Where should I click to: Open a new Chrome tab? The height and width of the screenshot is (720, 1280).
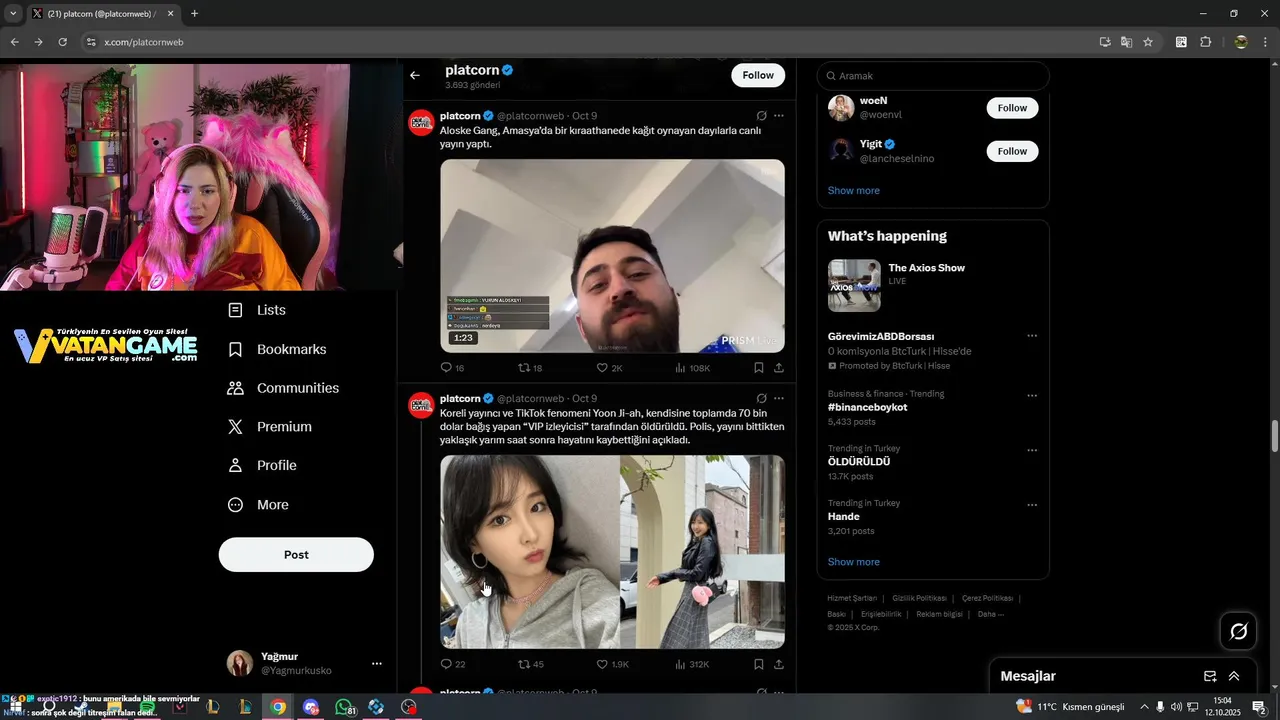(x=194, y=14)
